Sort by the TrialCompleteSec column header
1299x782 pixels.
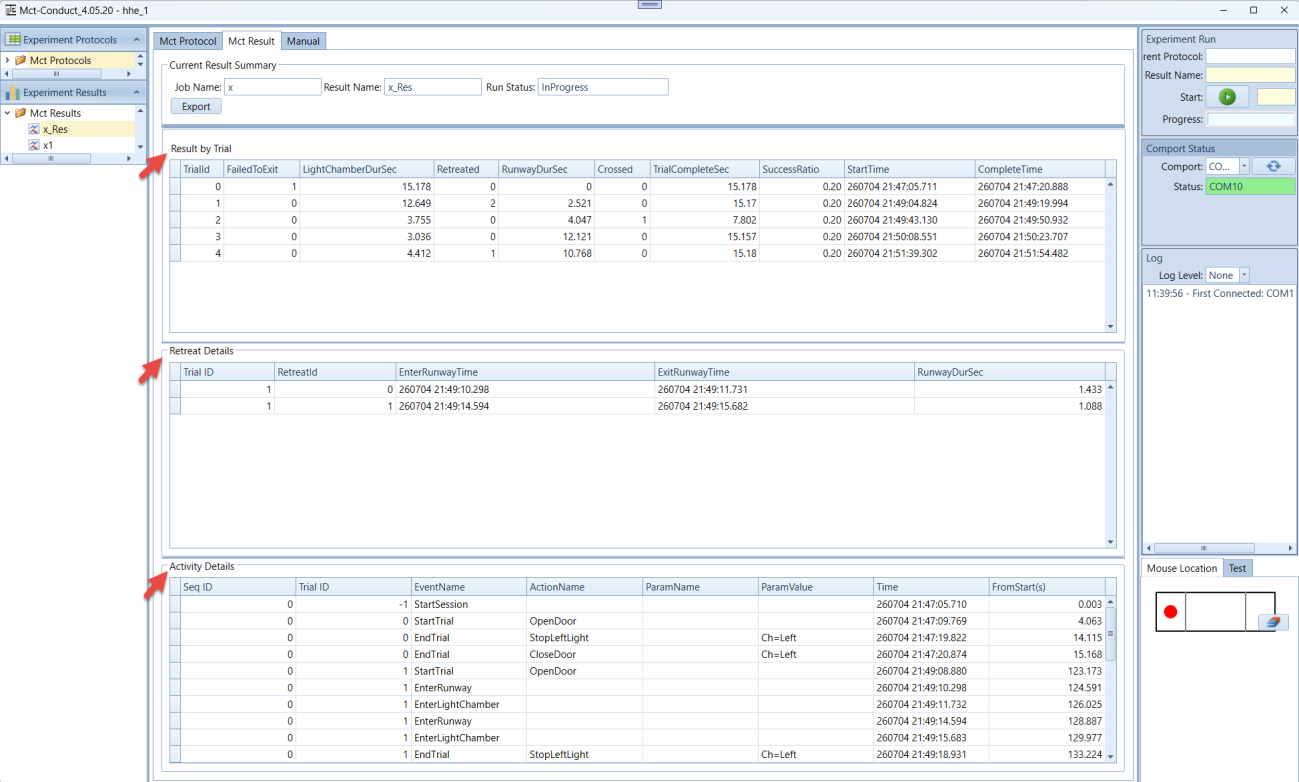pos(704,169)
